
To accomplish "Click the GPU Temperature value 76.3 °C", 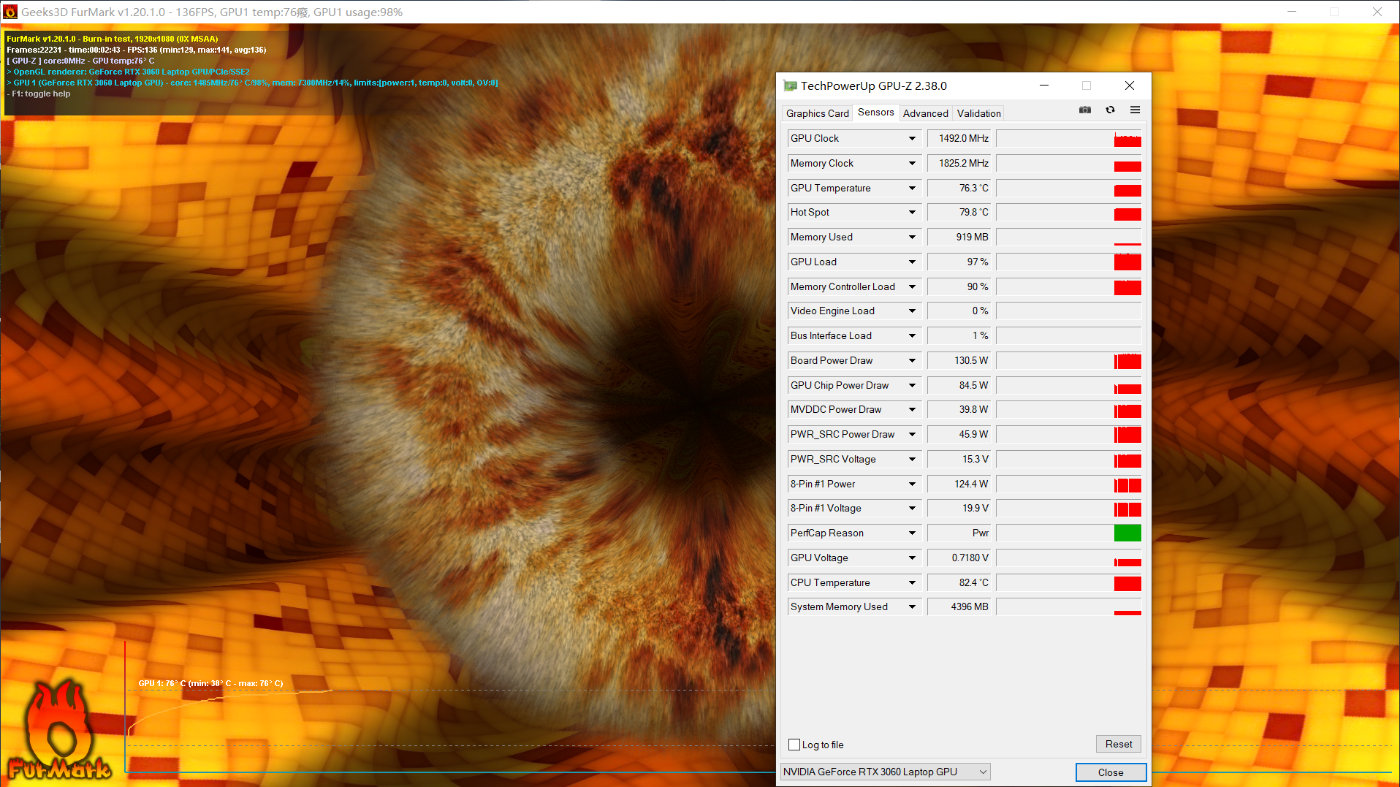I will click(x=959, y=188).
